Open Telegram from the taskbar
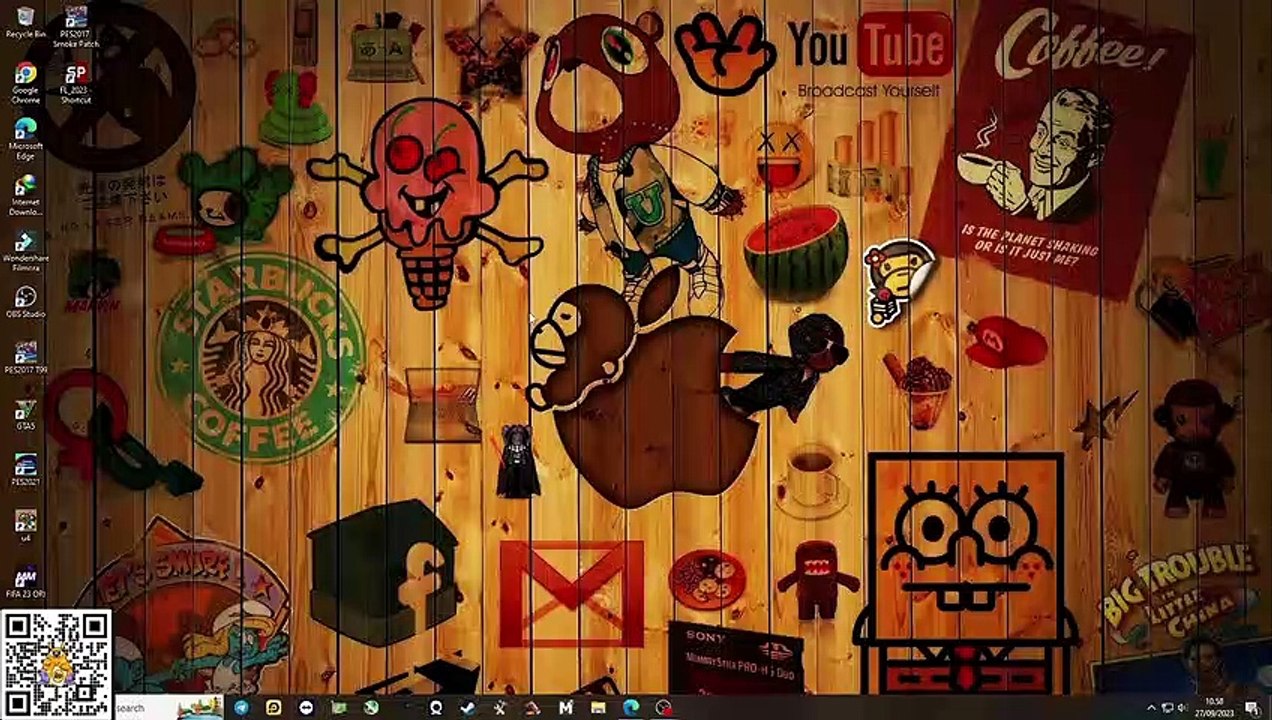 point(241,707)
